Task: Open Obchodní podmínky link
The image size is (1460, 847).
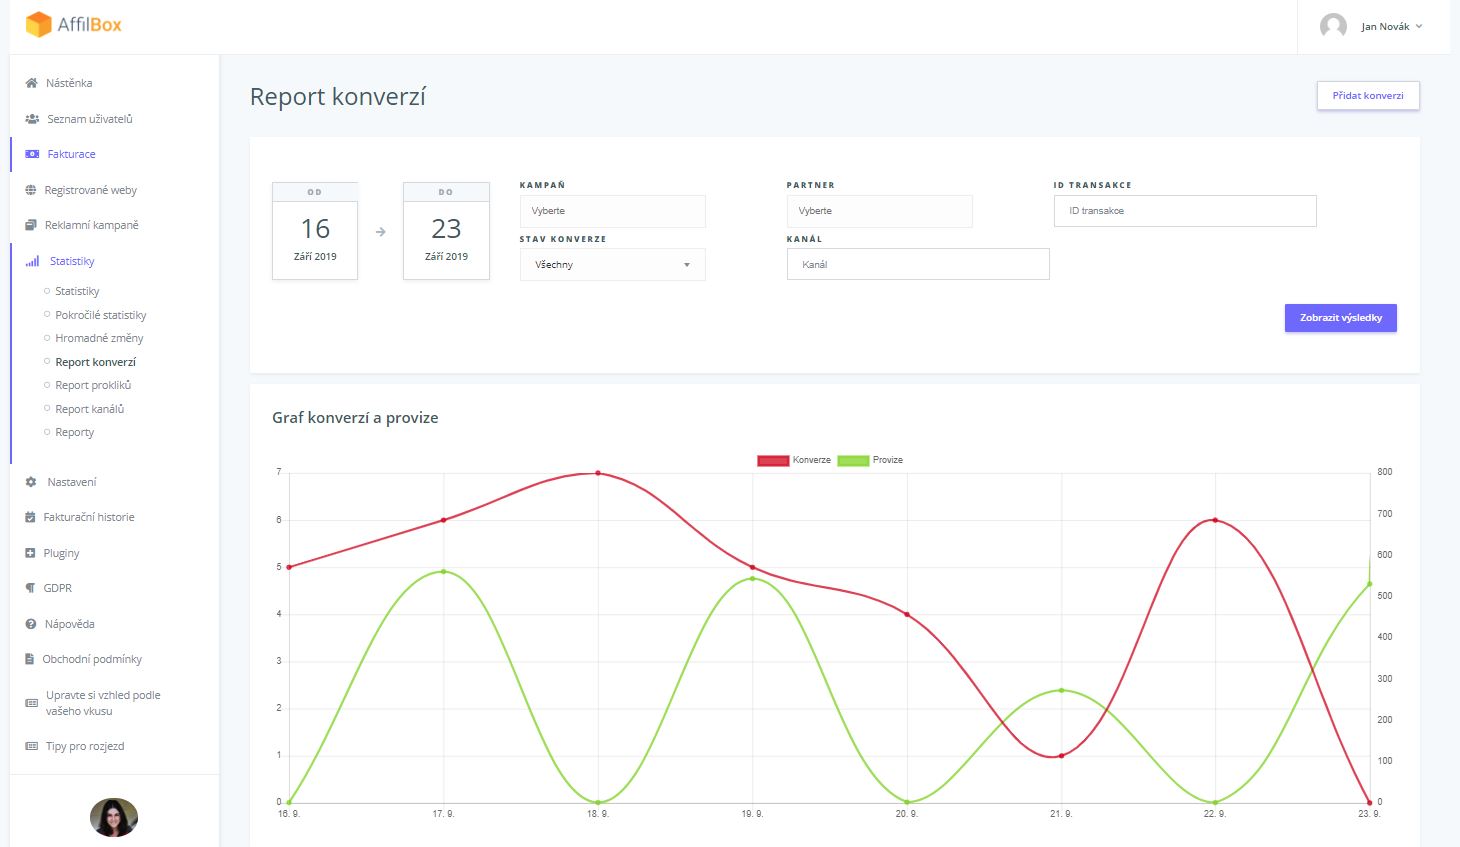Action: [x=92, y=659]
